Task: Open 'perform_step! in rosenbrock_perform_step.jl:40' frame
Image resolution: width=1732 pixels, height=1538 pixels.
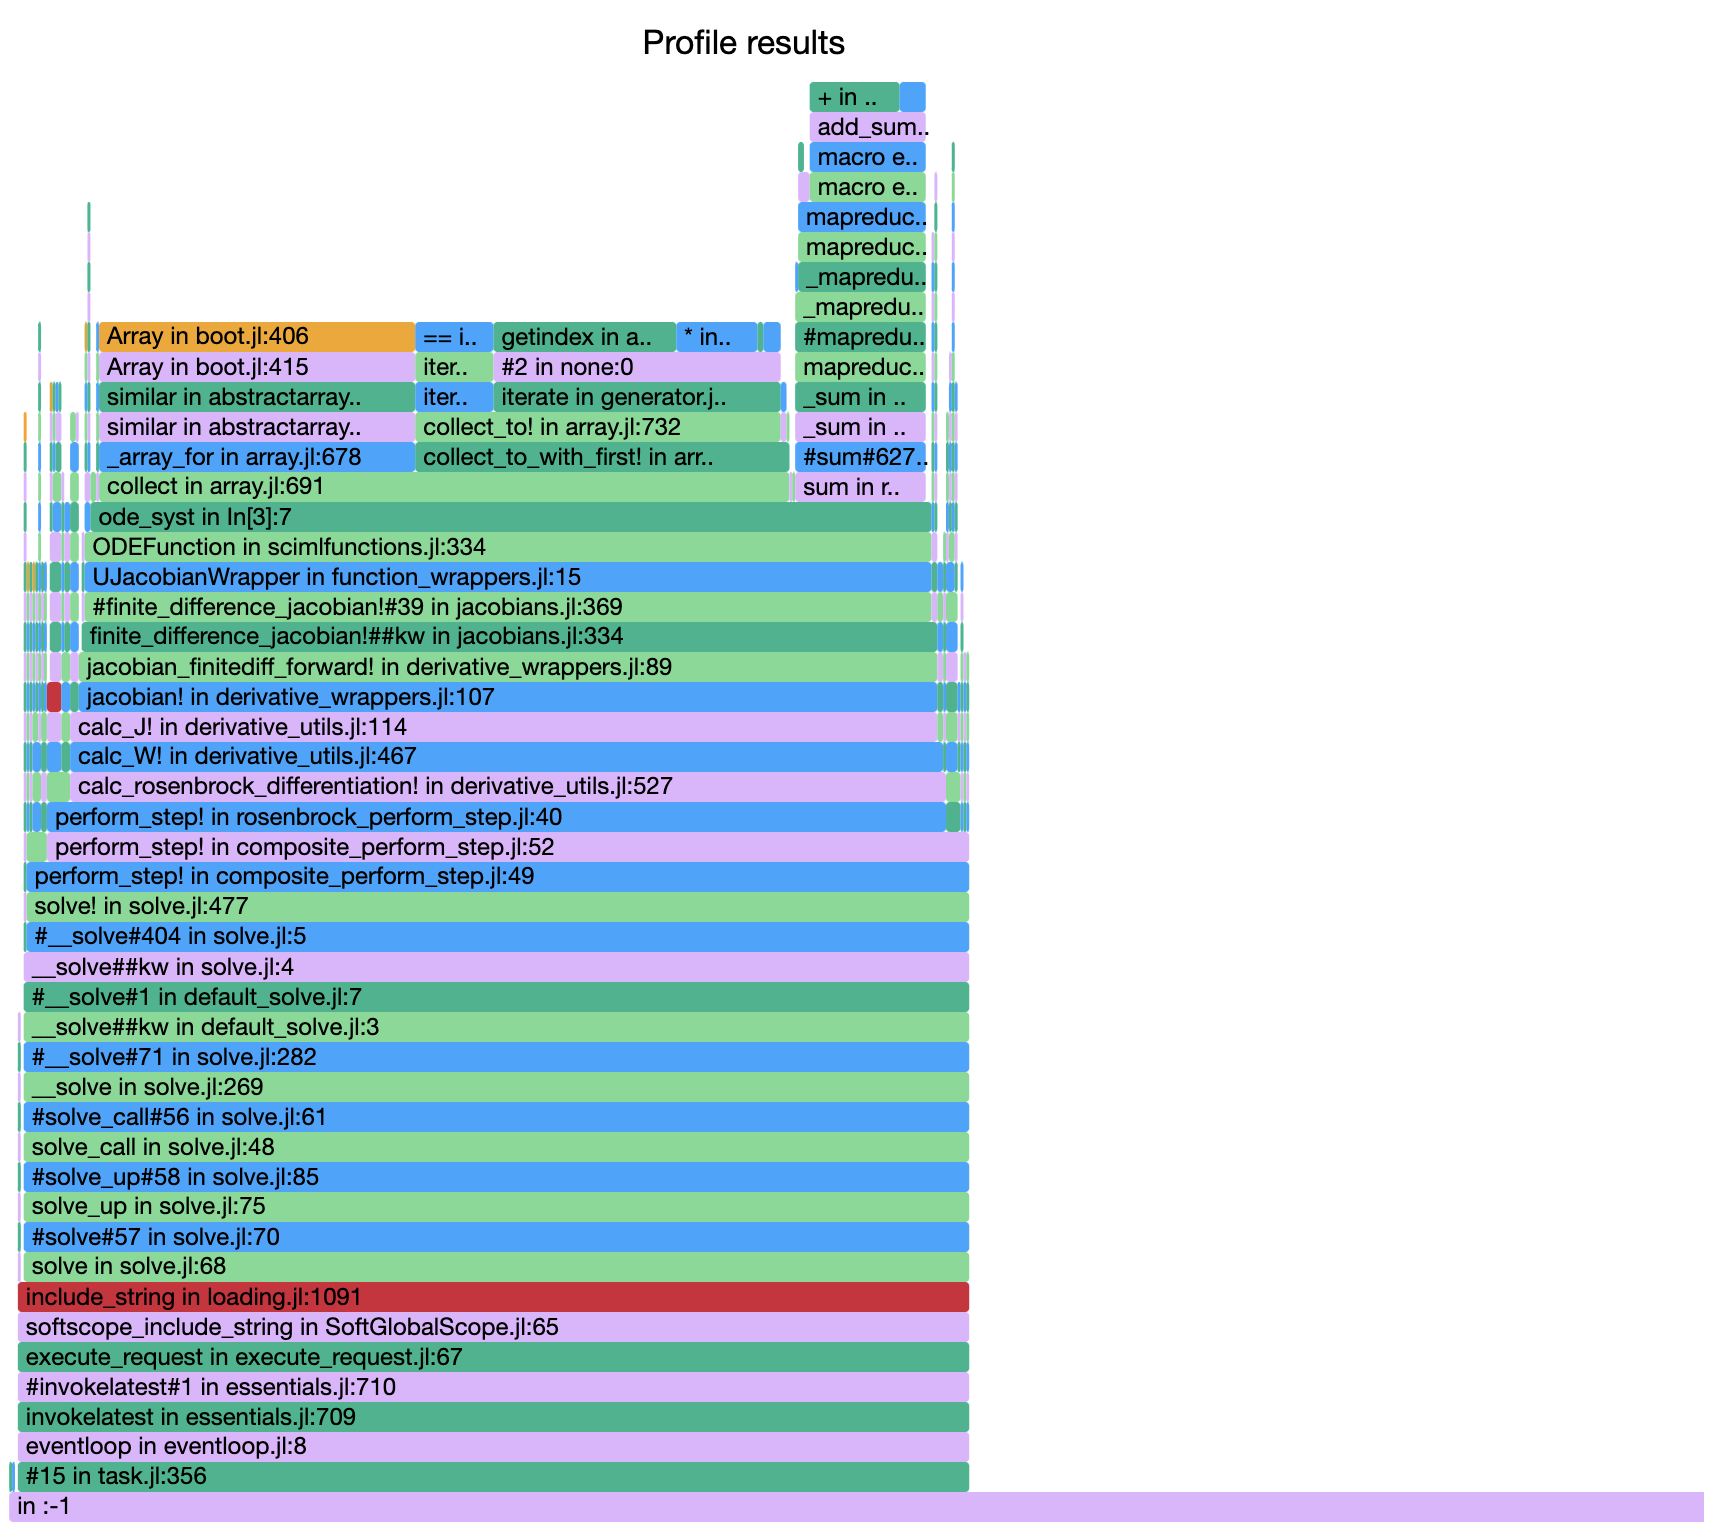Action: 496,817
